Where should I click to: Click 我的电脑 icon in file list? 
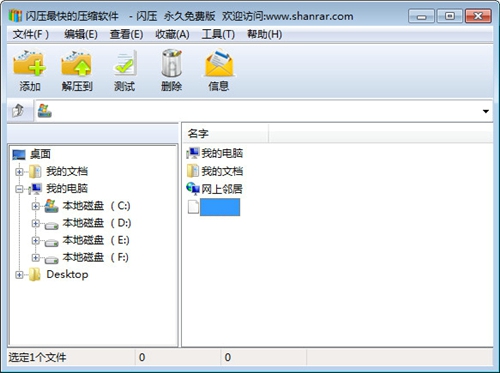[x=193, y=153]
